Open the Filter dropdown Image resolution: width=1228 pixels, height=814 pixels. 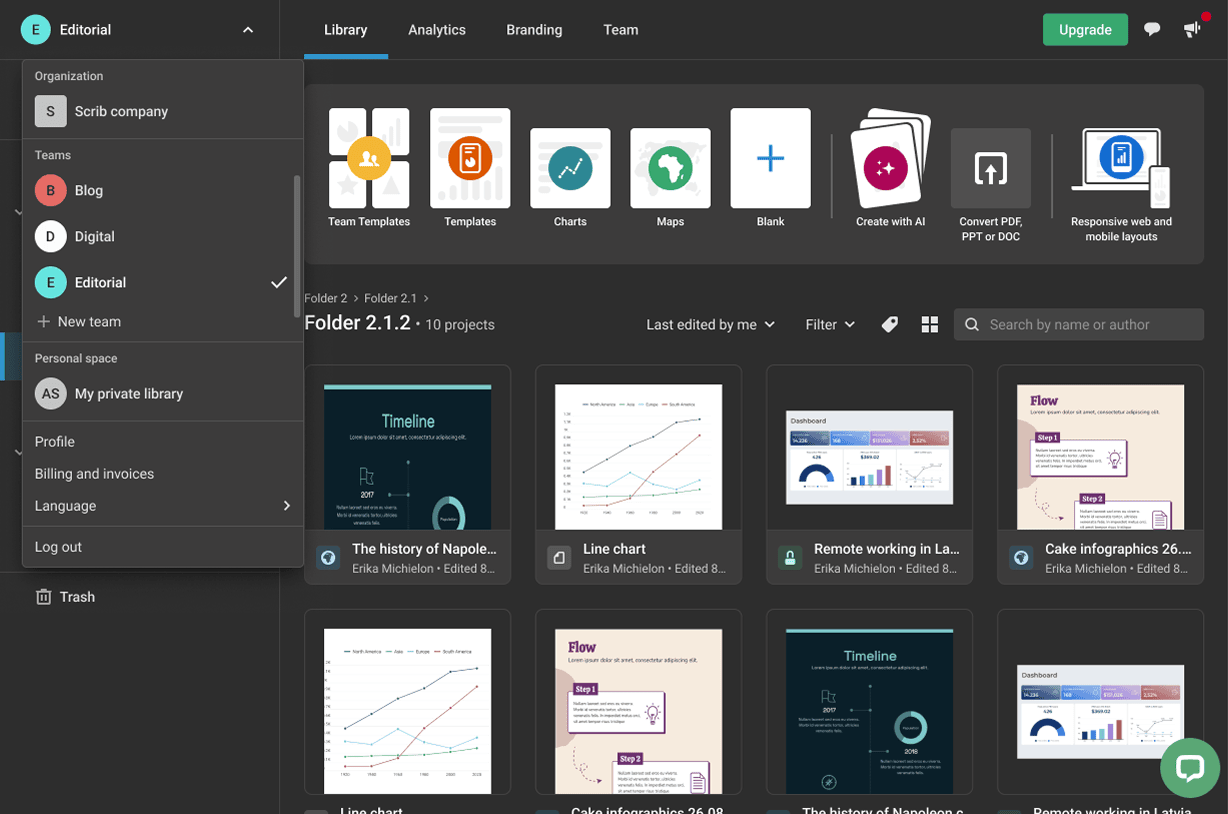pyautogui.click(x=831, y=324)
